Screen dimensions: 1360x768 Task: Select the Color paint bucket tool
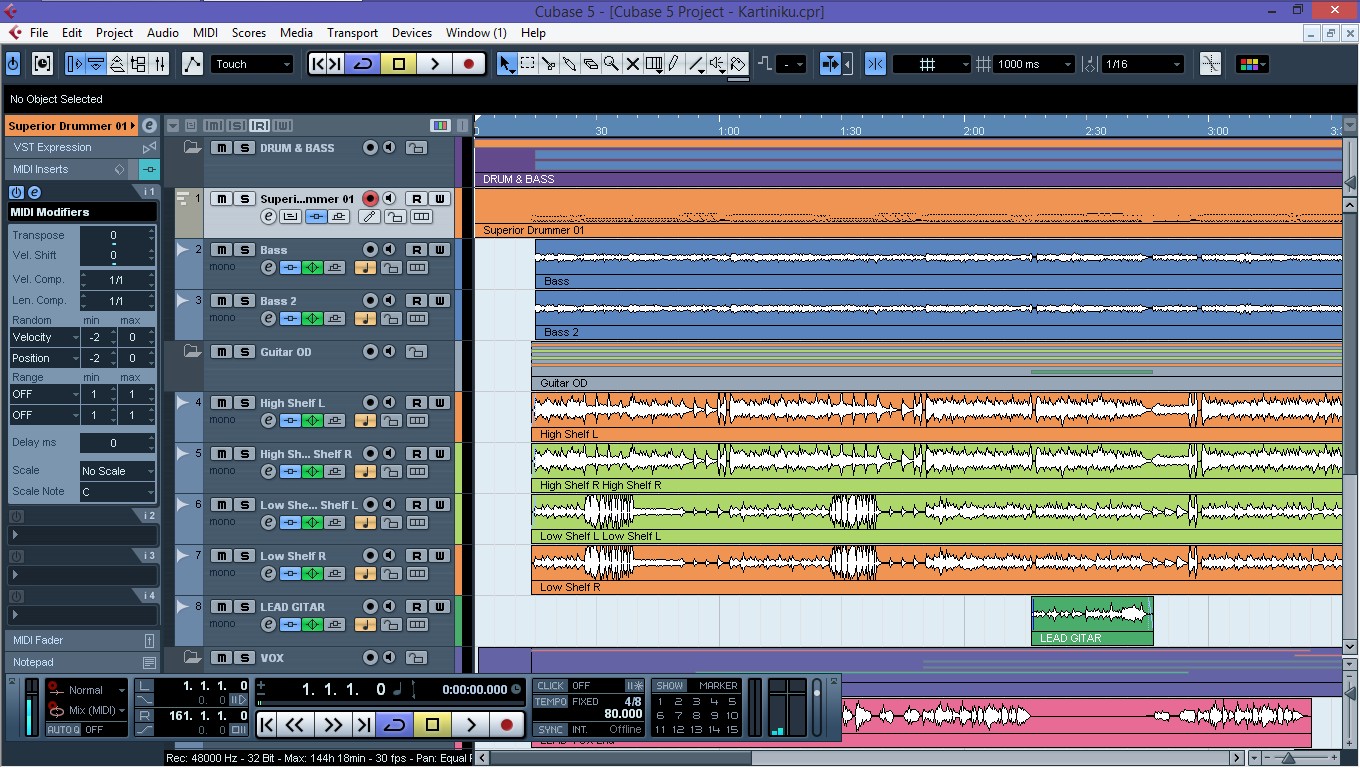pos(738,64)
